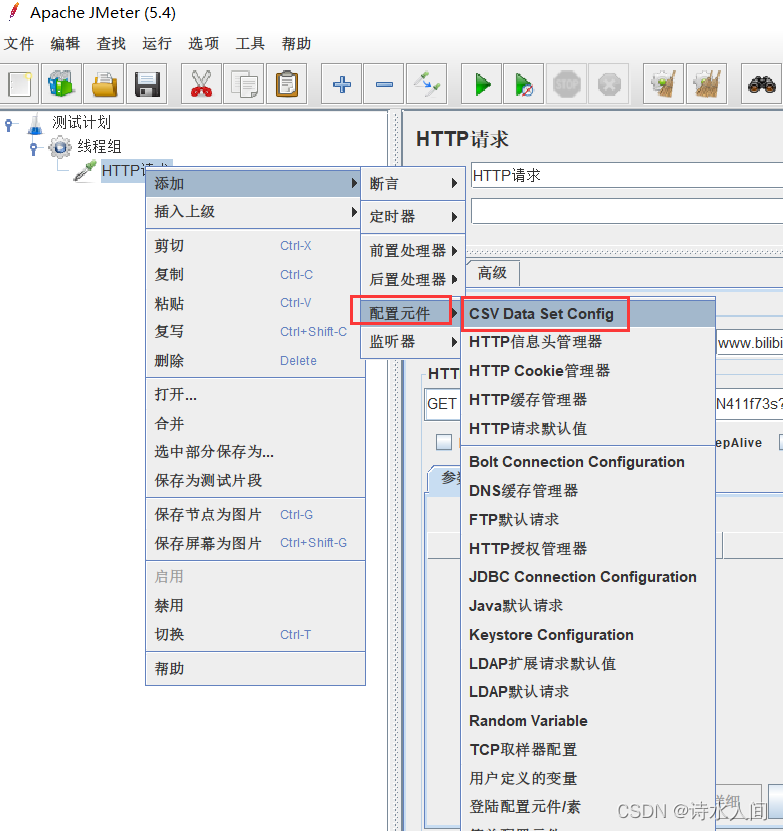Select 线程组 in the tree
Viewport: 783px width, 831px height.
pos(99,147)
